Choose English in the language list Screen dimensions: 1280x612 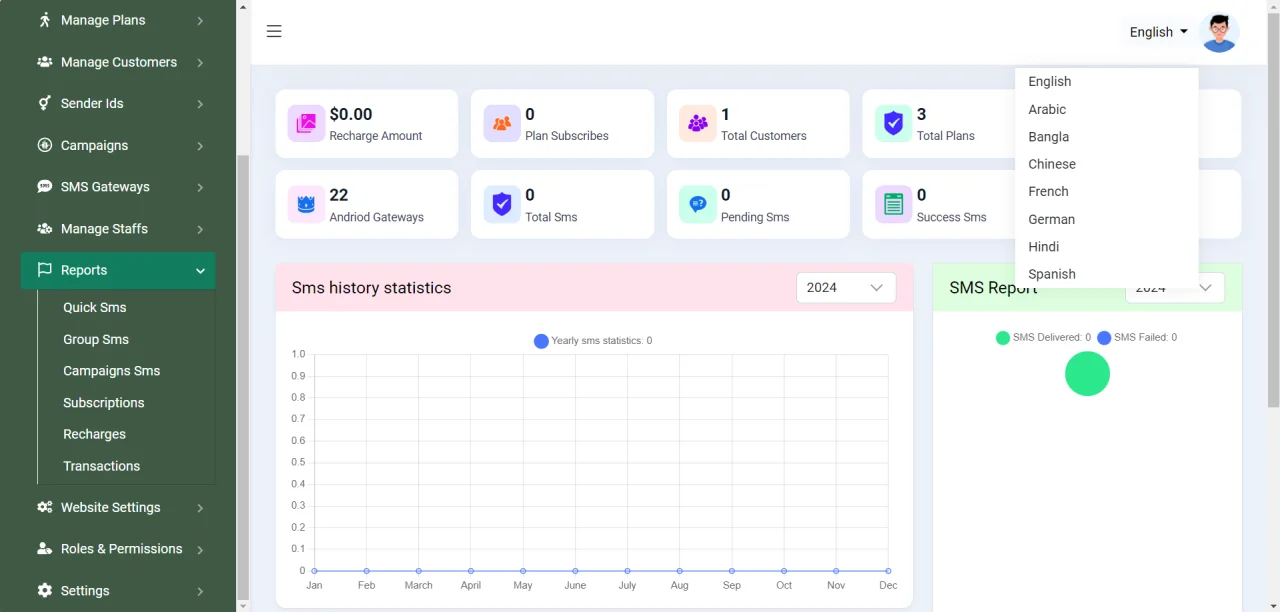click(1106, 82)
